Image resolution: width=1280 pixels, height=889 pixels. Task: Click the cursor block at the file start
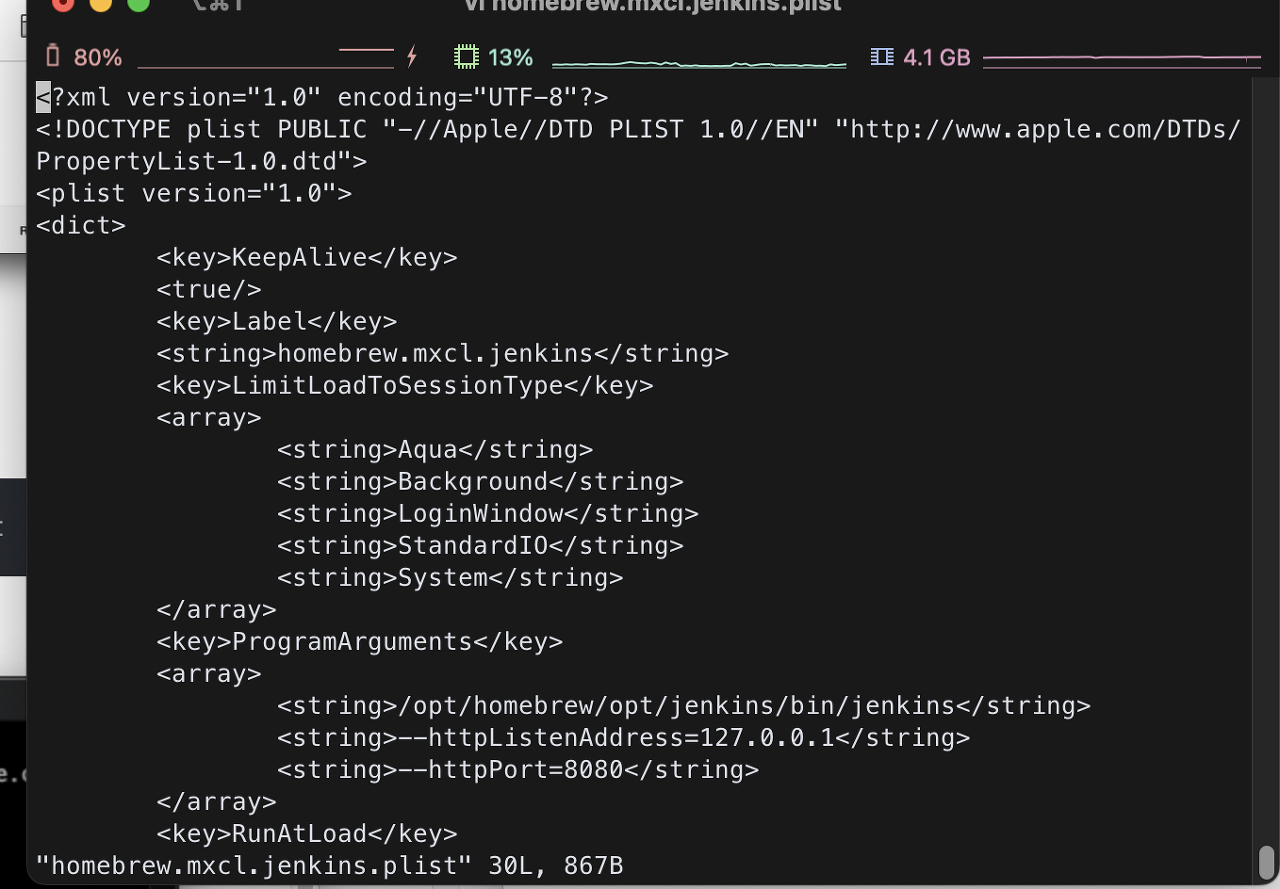(x=43, y=97)
